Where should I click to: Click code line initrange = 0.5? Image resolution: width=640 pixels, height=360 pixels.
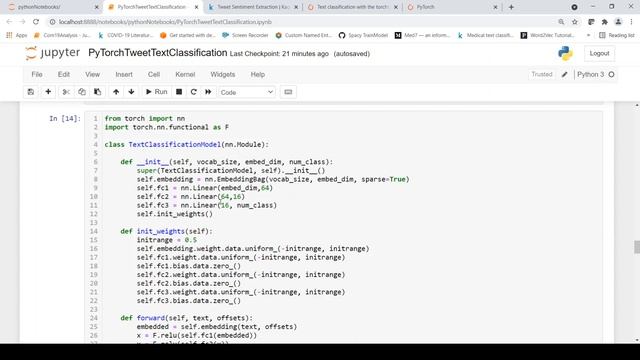(x=167, y=240)
